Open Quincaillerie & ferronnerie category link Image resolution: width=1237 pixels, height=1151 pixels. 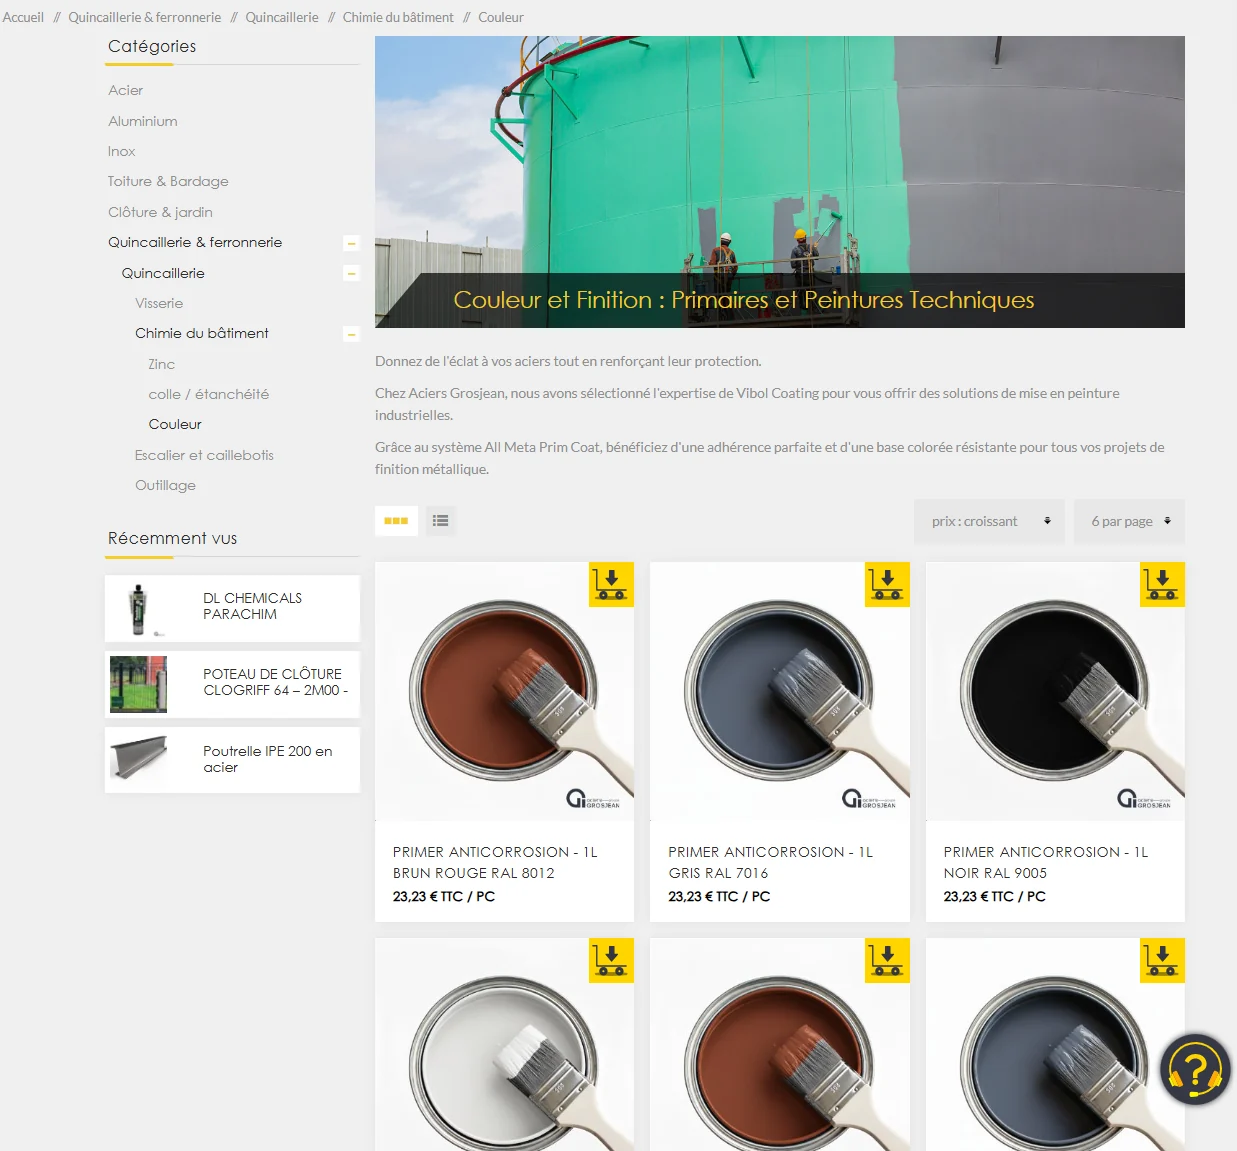pos(195,242)
